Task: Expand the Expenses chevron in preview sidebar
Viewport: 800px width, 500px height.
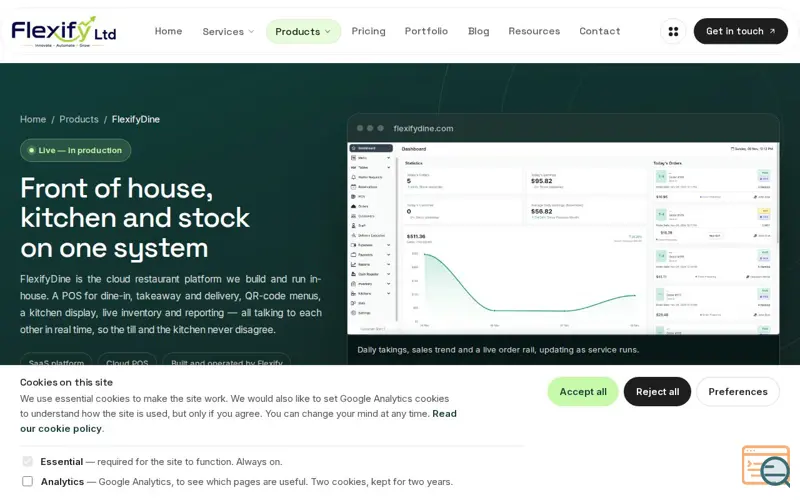Action: pyautogui.click(x=389, y=245)
